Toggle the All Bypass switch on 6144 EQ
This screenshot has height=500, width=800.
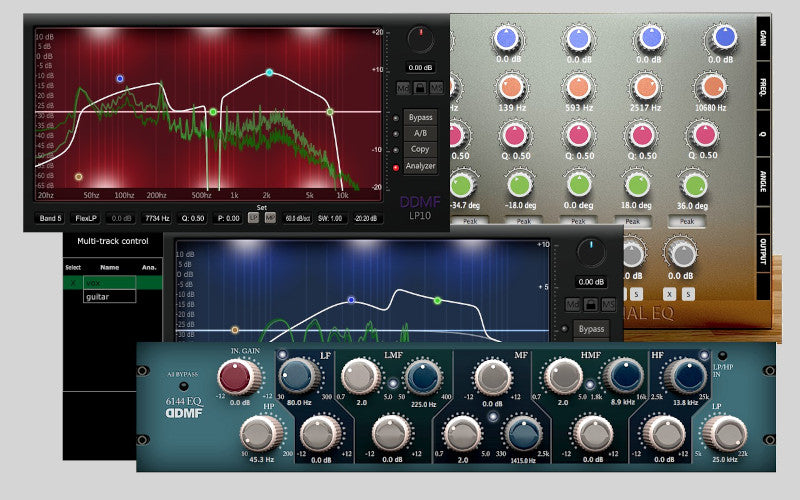point(183,386)
